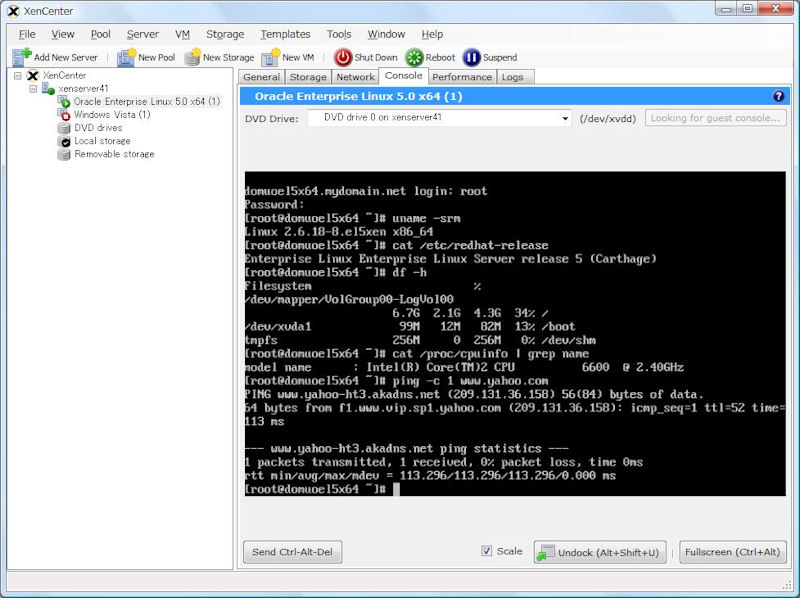Open help via blue question mark icon
Viewport: 800px width, 598px height.
coord(778,96)
